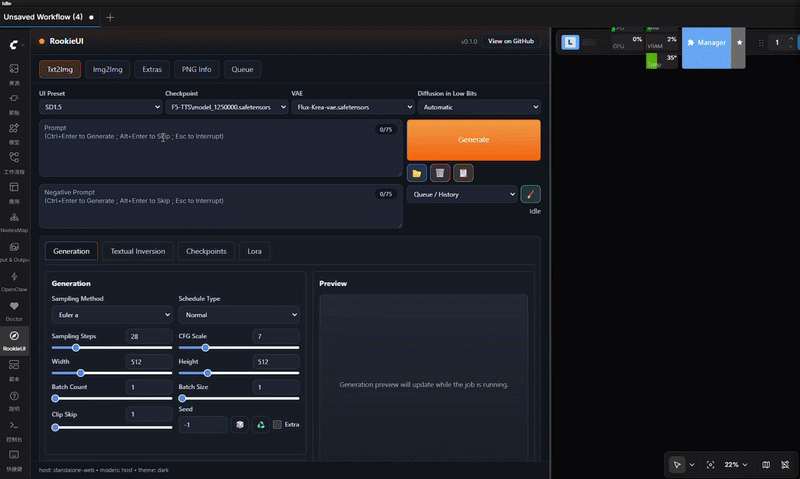Click the star icon next to Manager
800x479 pixels.
point(739,42)
